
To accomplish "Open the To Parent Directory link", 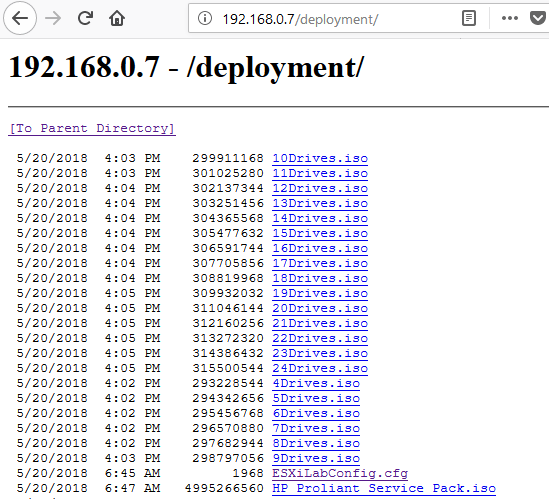I will pos(92,129).
